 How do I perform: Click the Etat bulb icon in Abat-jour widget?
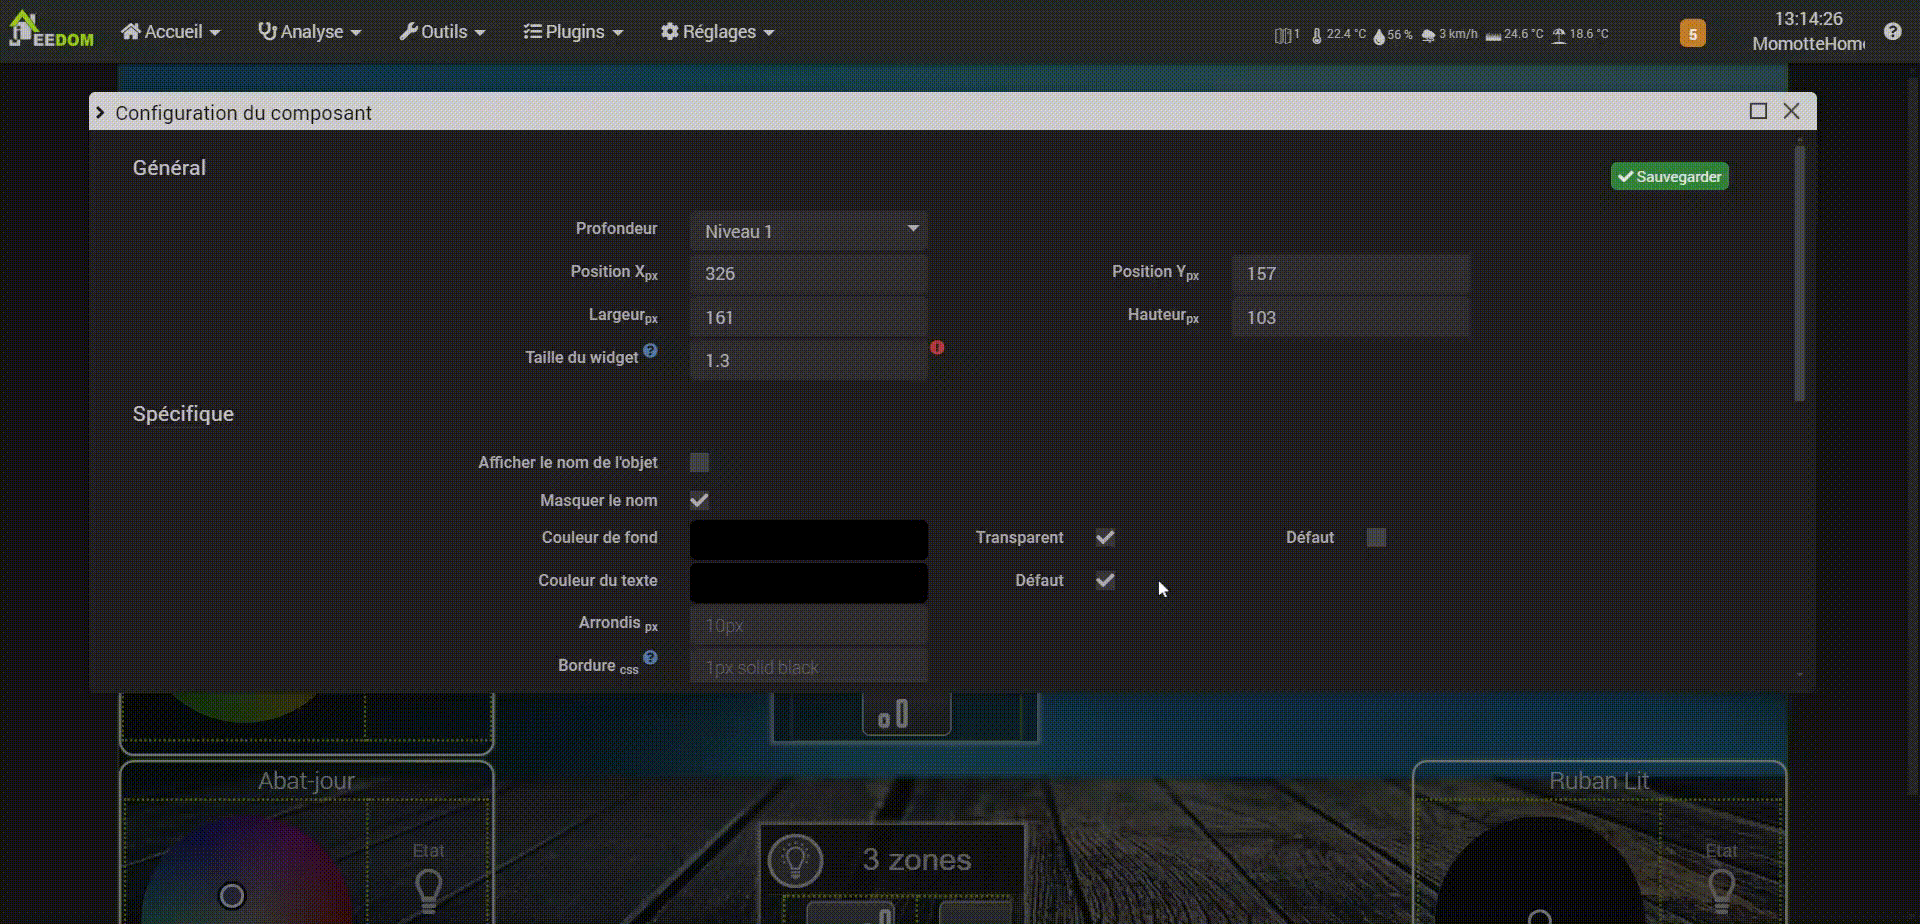429,889
